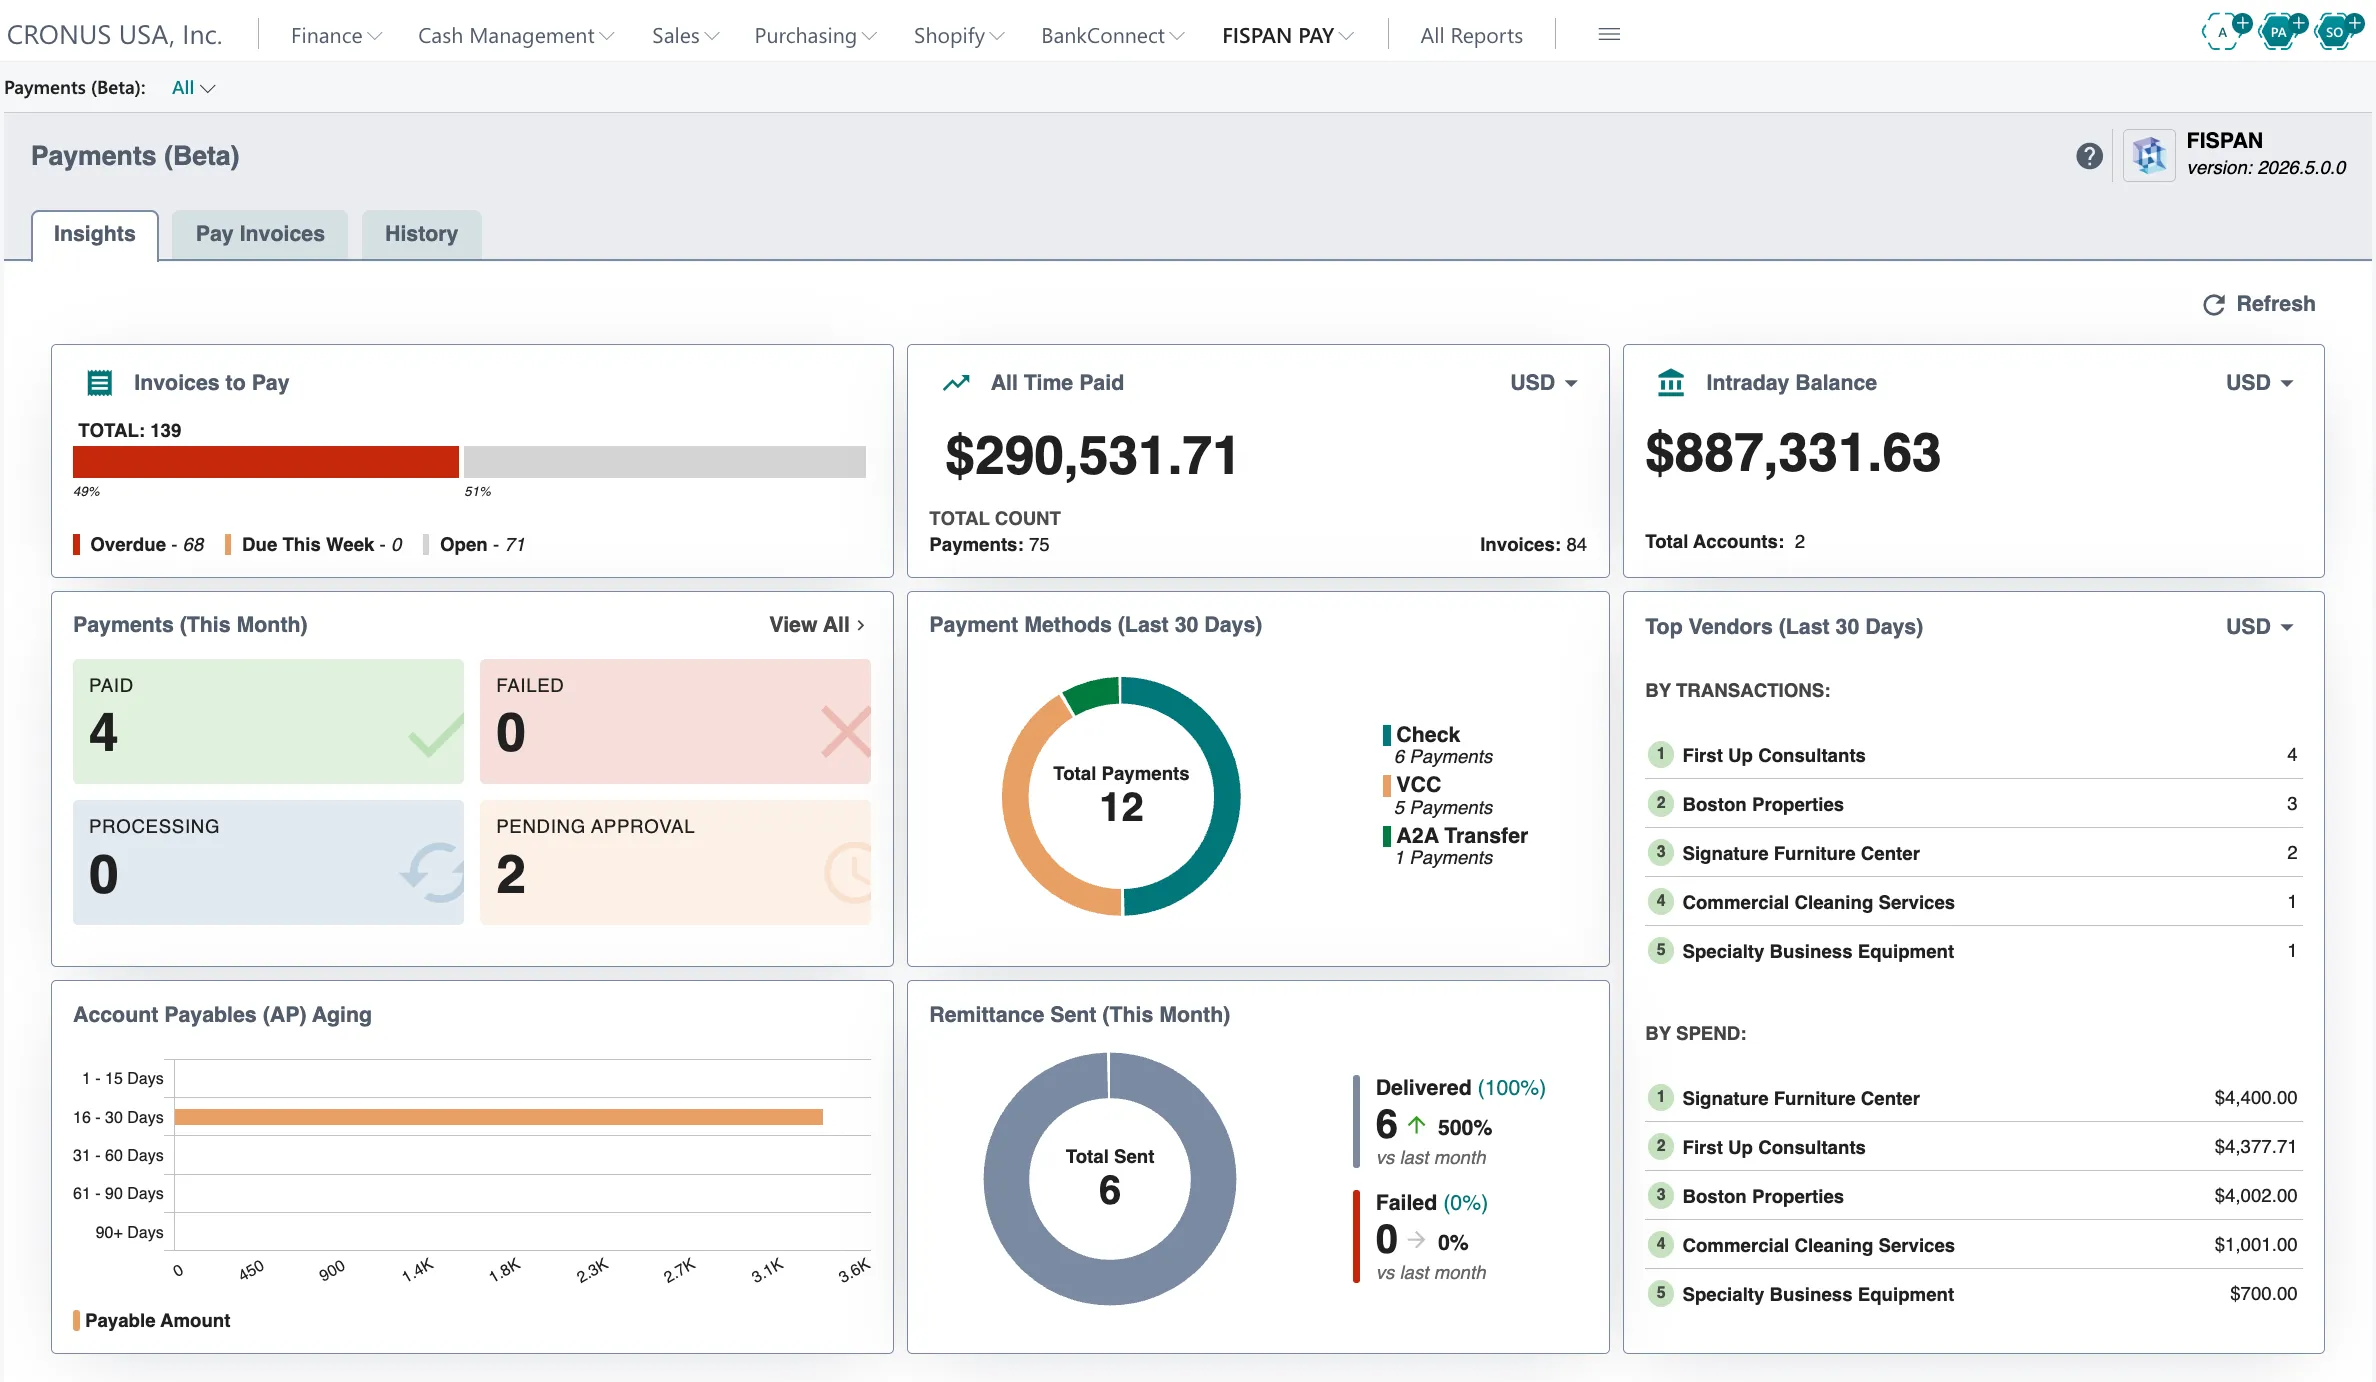Open All Reports from the navigation bar

[x=1471, y=36]
